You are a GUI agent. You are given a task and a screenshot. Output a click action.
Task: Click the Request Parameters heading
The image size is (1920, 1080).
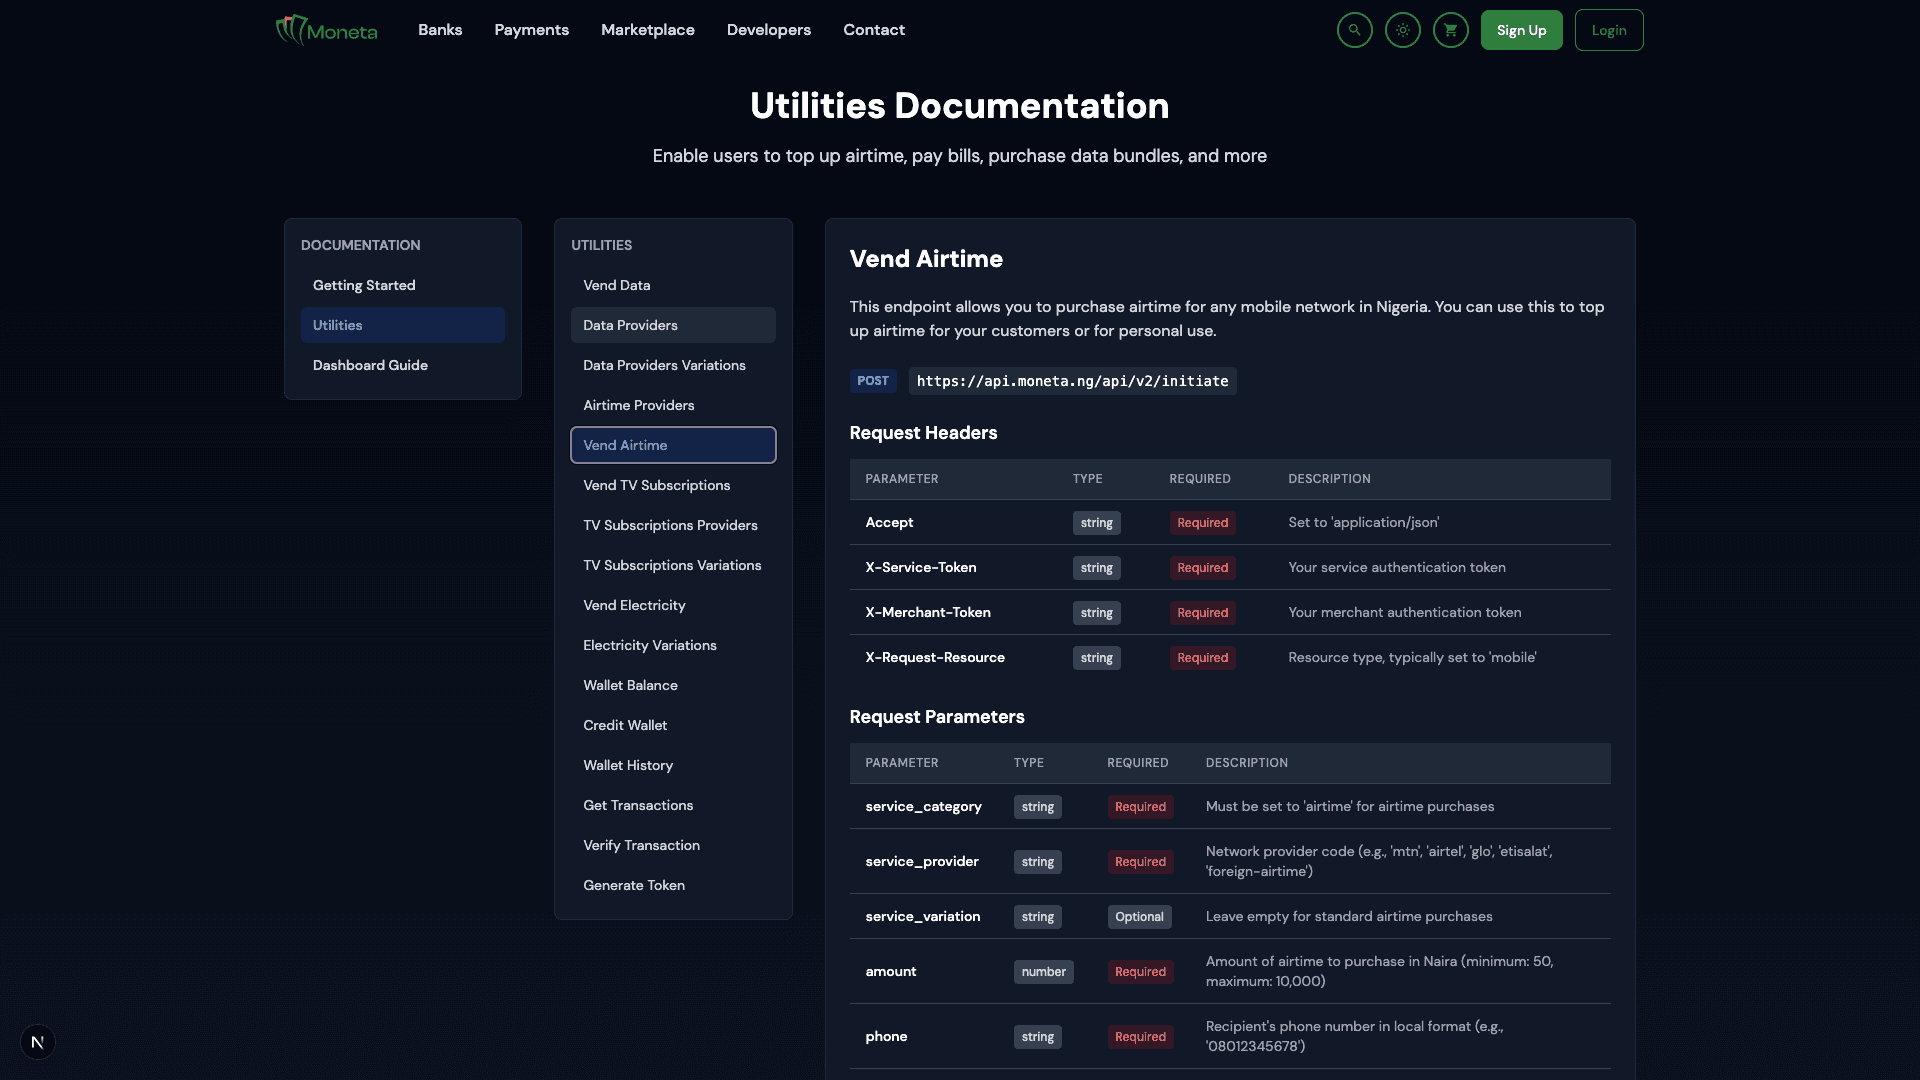pyautogui.click(x=937, y=717)
